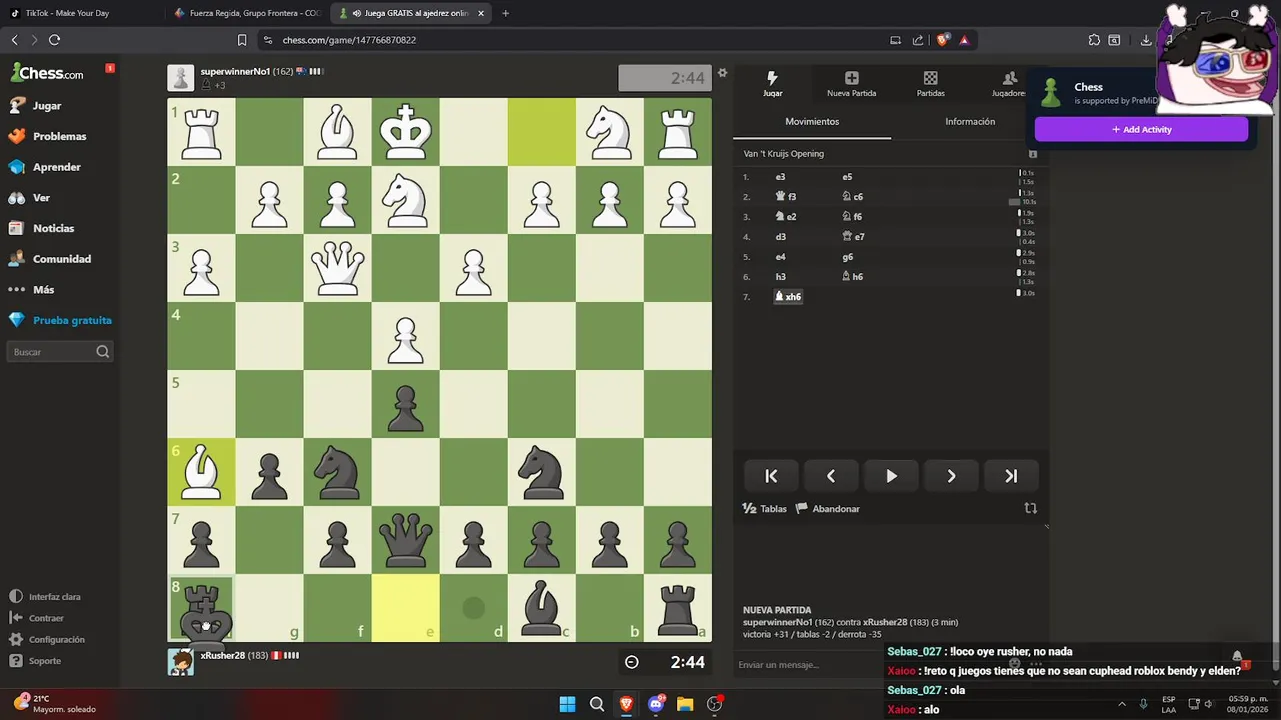The width and height of the screenshot is (1281, 720).
Task: Go back one move
Action: pos(831,476)
